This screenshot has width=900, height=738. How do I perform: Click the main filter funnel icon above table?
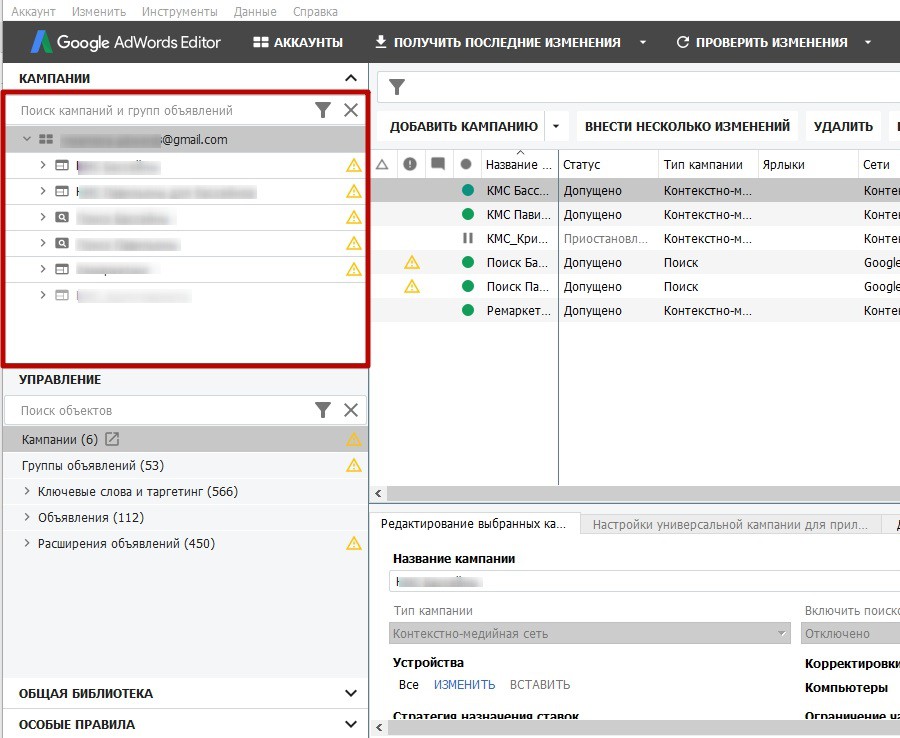pos(397,87)
